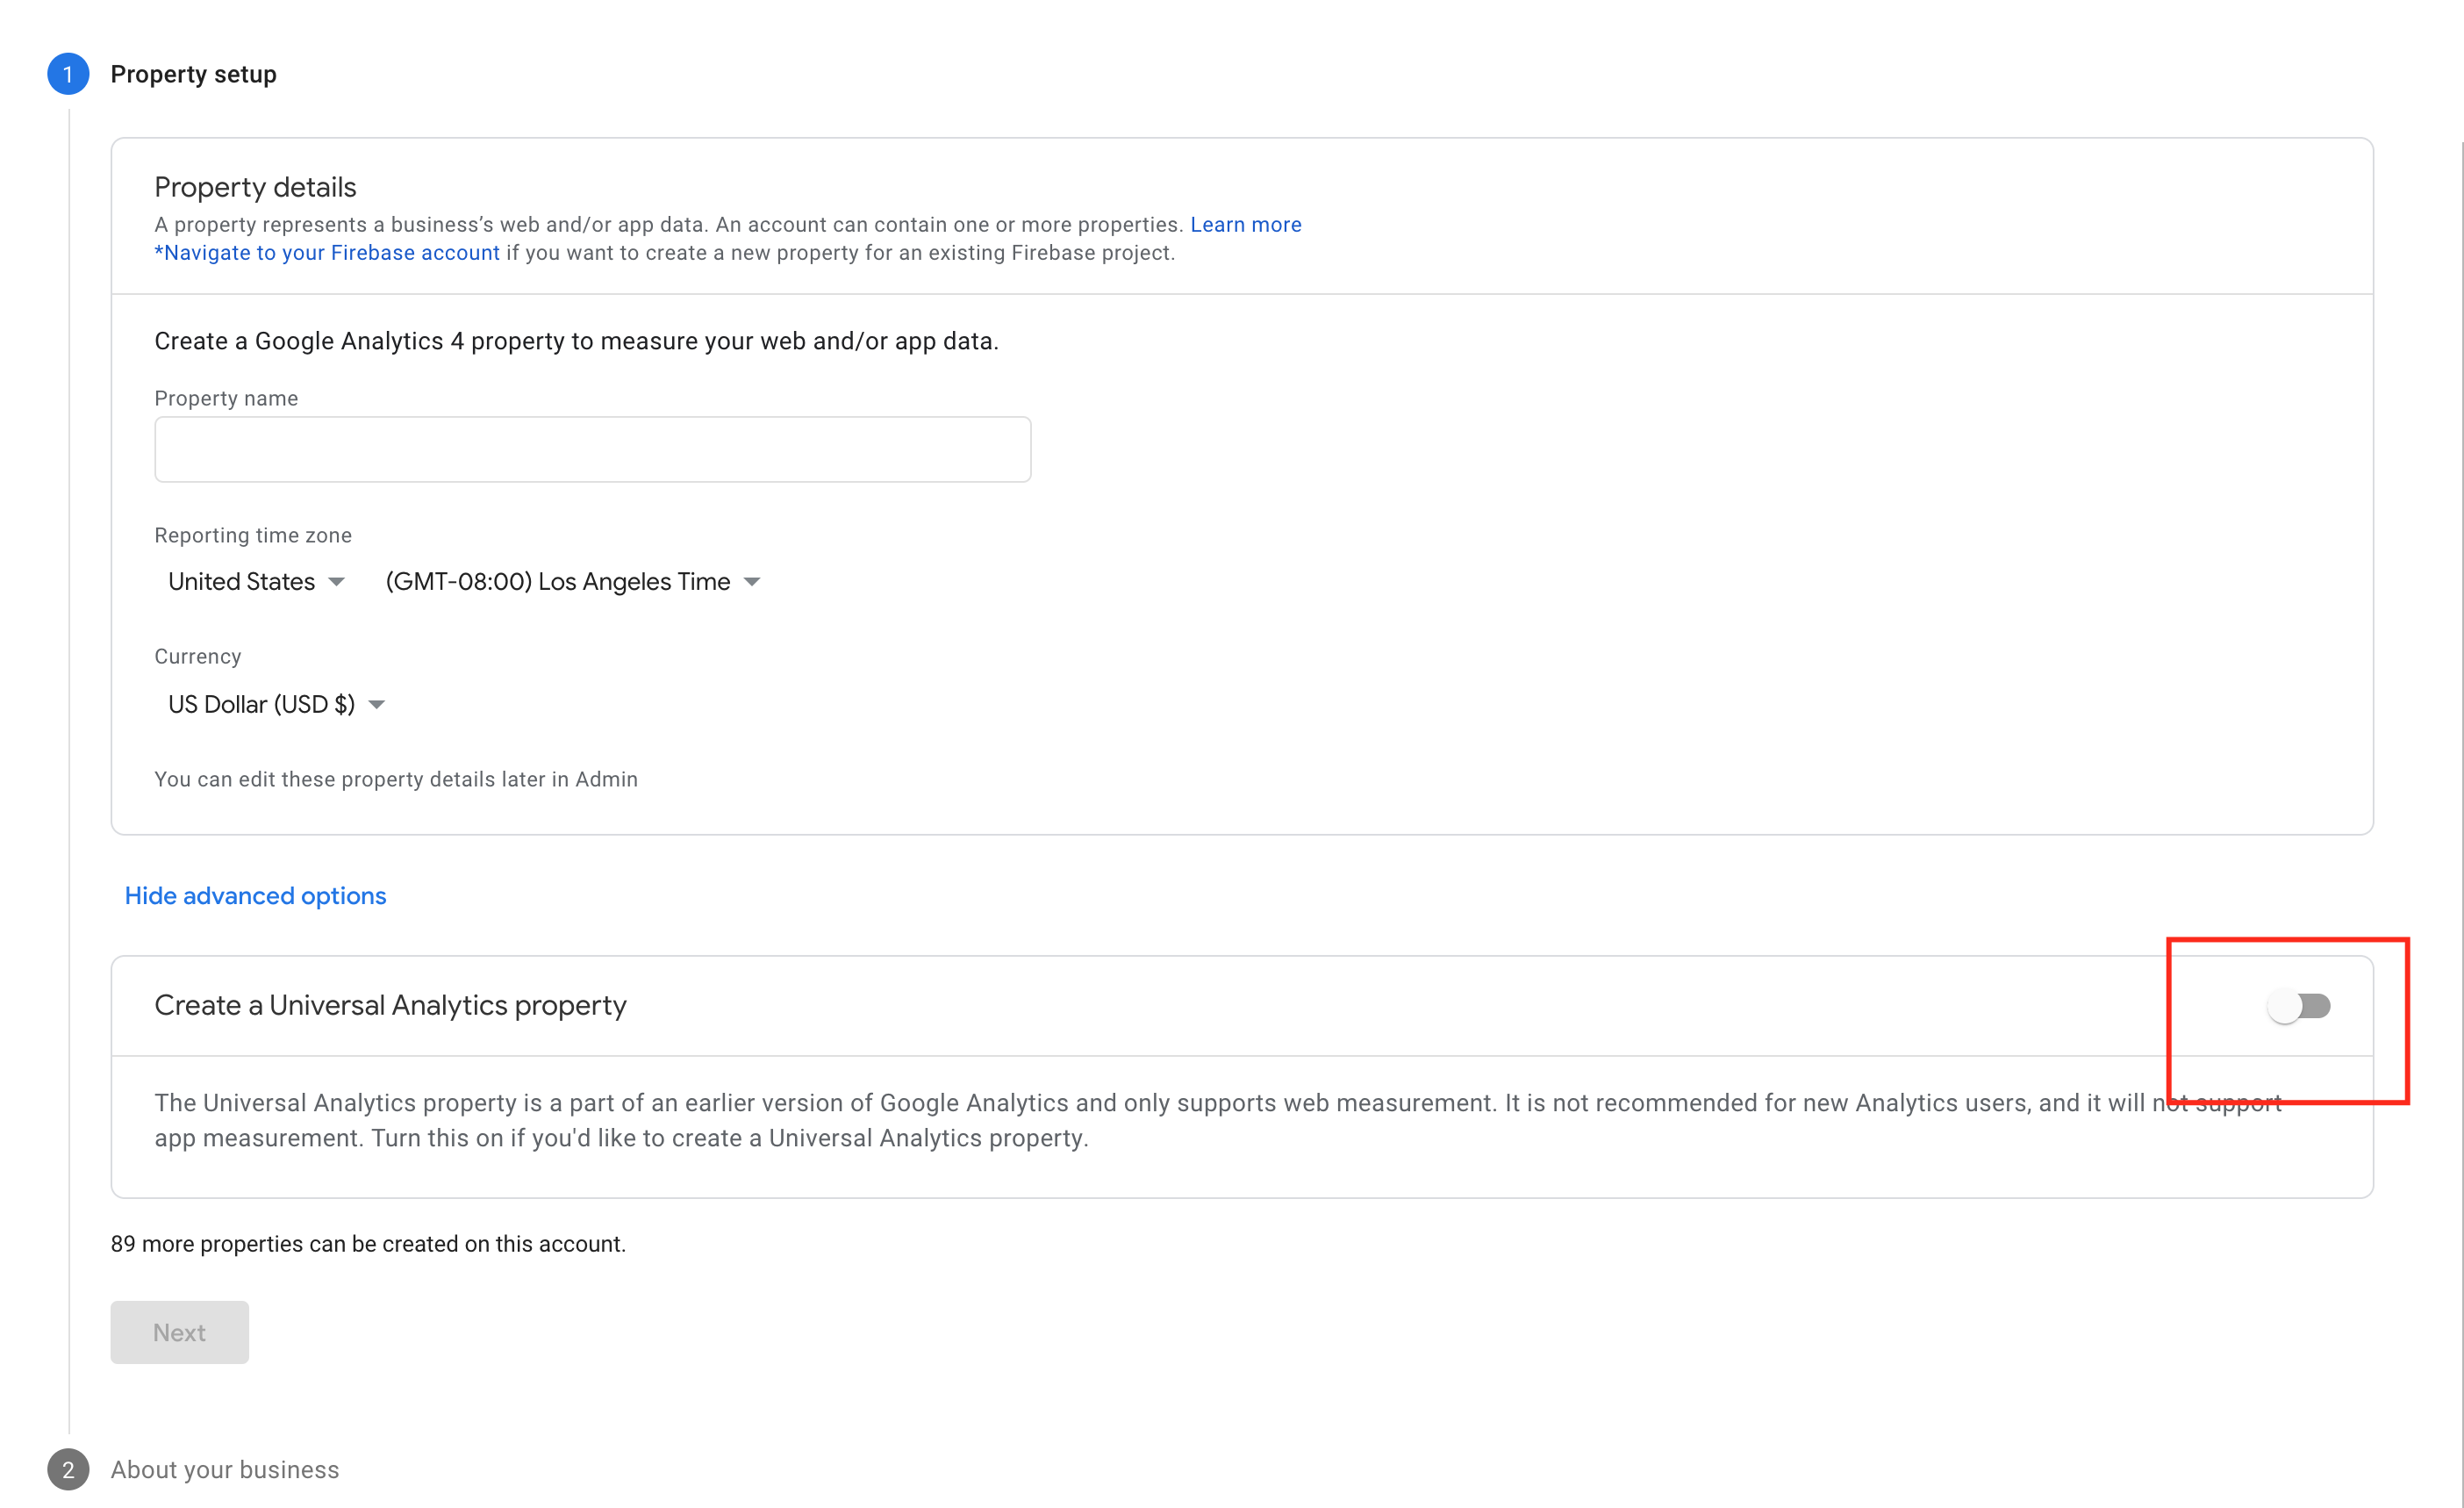Click the Next button

(180, 1332)
